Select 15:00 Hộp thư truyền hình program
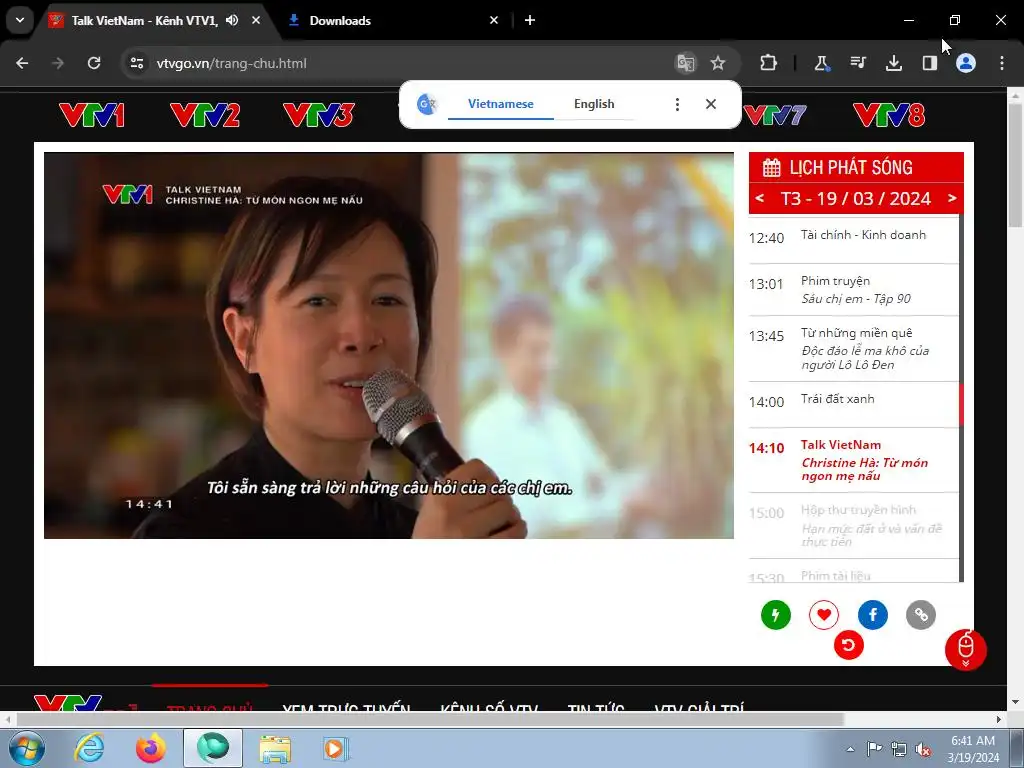The image size is (1024, 768). [853, 525]
